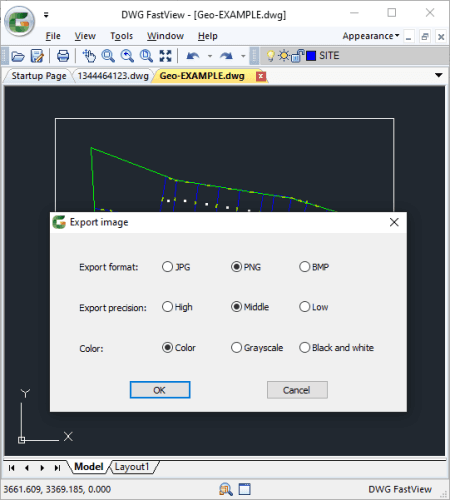Image resolution: width=450 pixels, height=500 pixels.
Task: Minimize the document child window
Action: tap(409, 36)
